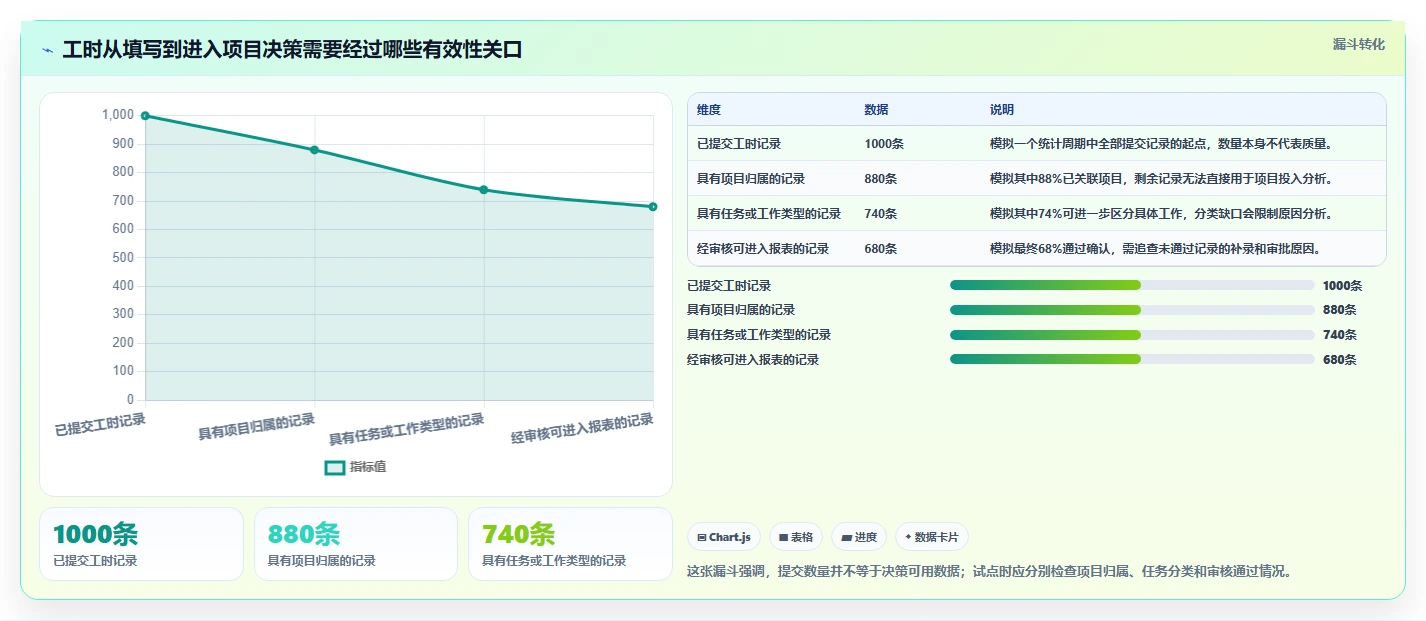Toggle the 指标值 legend swatch
This screenshot has width=1426, height=621.
[x=335, y=467]
